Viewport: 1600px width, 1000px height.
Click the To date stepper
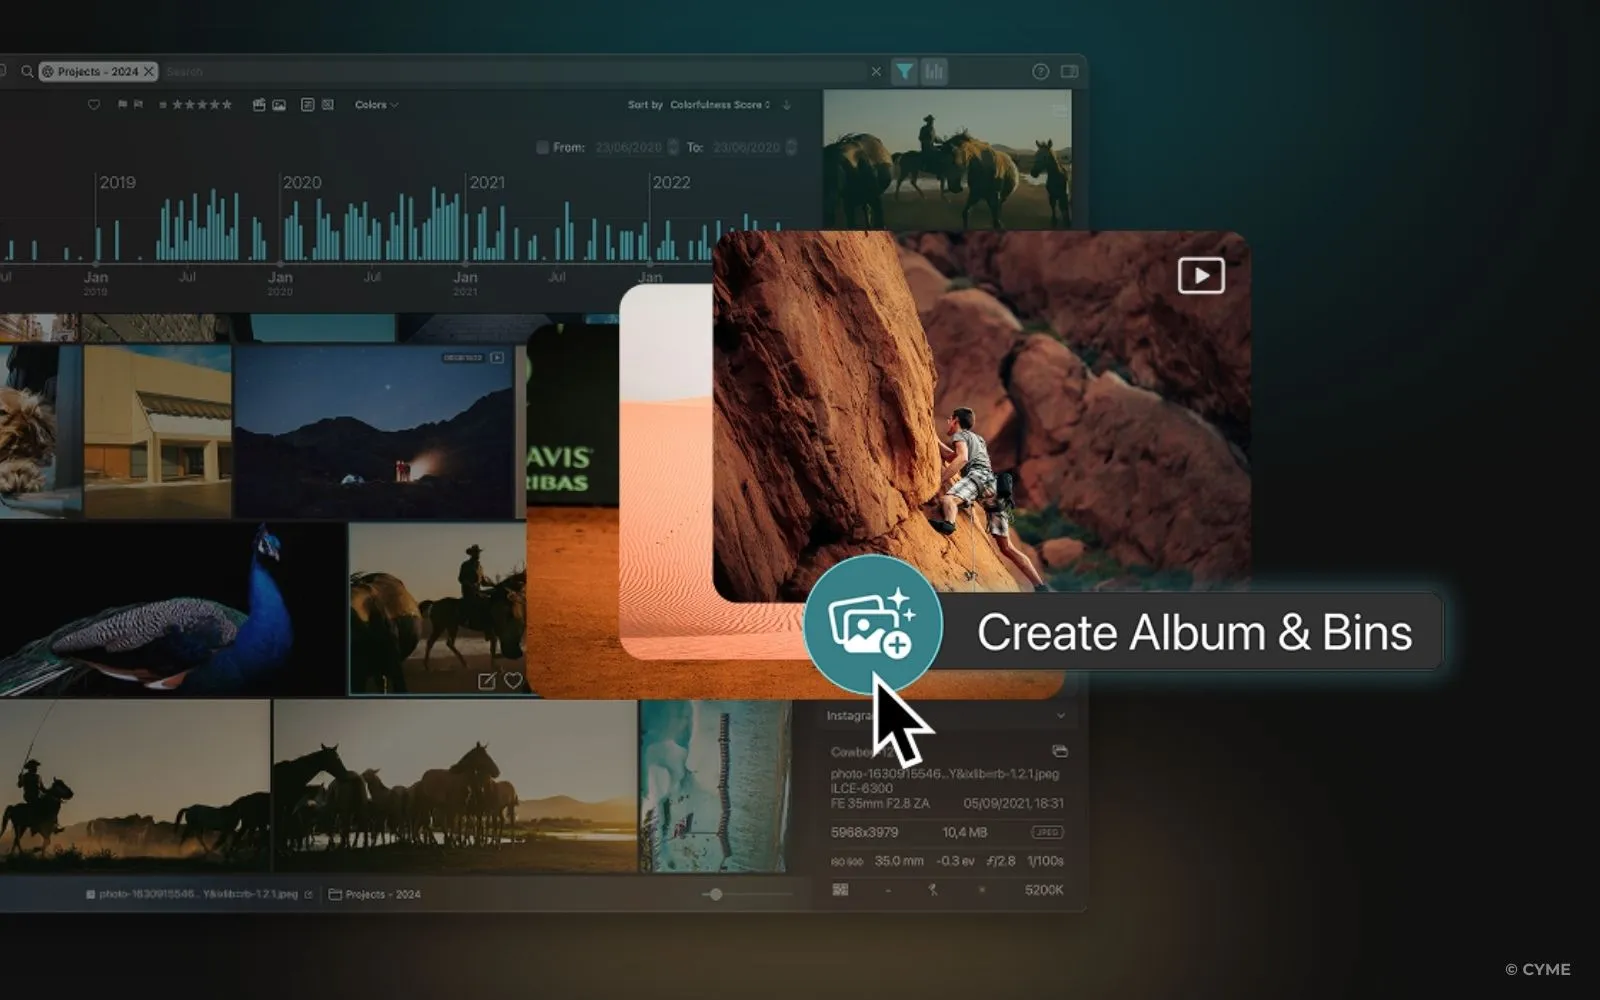pyautogui.click(x=791, y=147)
